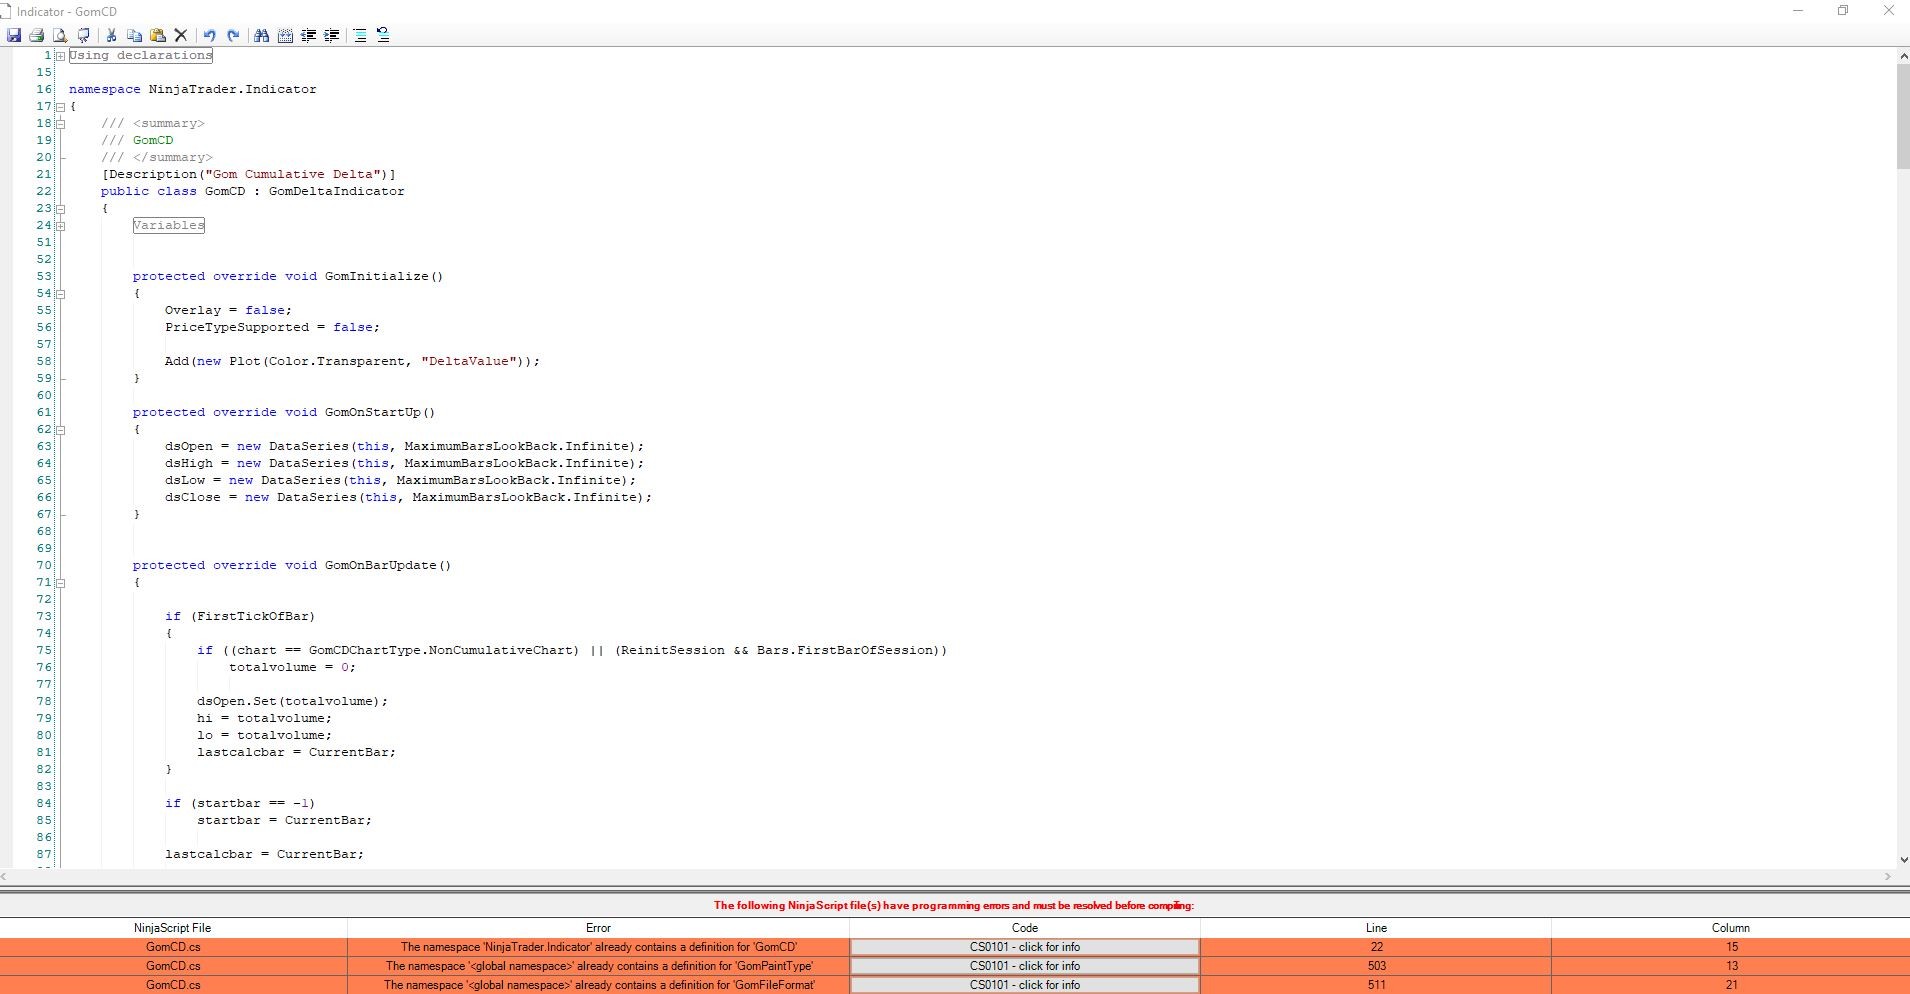Click the 'dsOpen = new DataSeries' line
Image resolution: width=1910 pixels, height=994 pixels.
(x=405, y=447)
